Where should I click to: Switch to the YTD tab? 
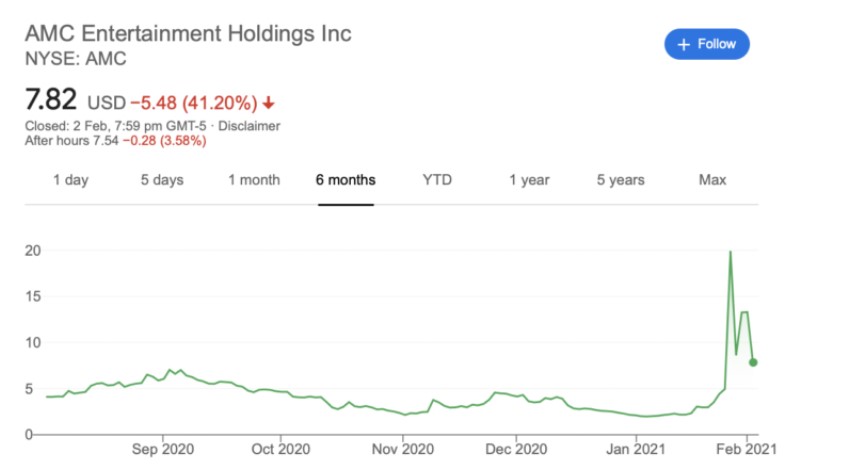pyautogui.click(x=437, y=180)
